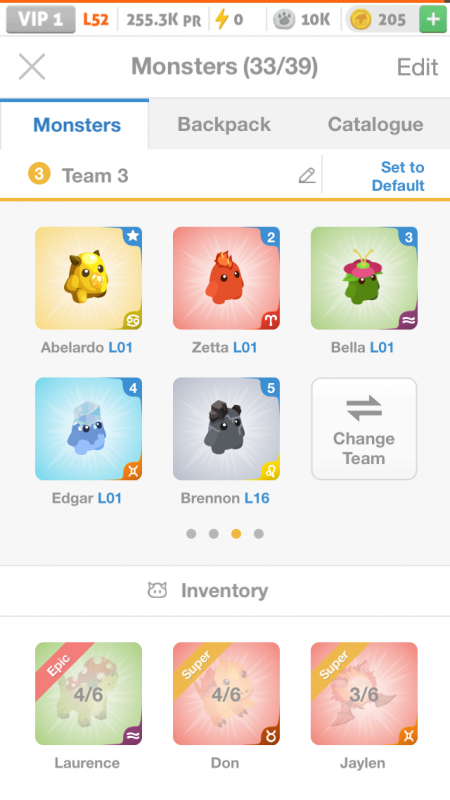The height and width of the screenshot is (800, 450).
Task: Select the Brennon L16 monster card
Action: [226, 429]
